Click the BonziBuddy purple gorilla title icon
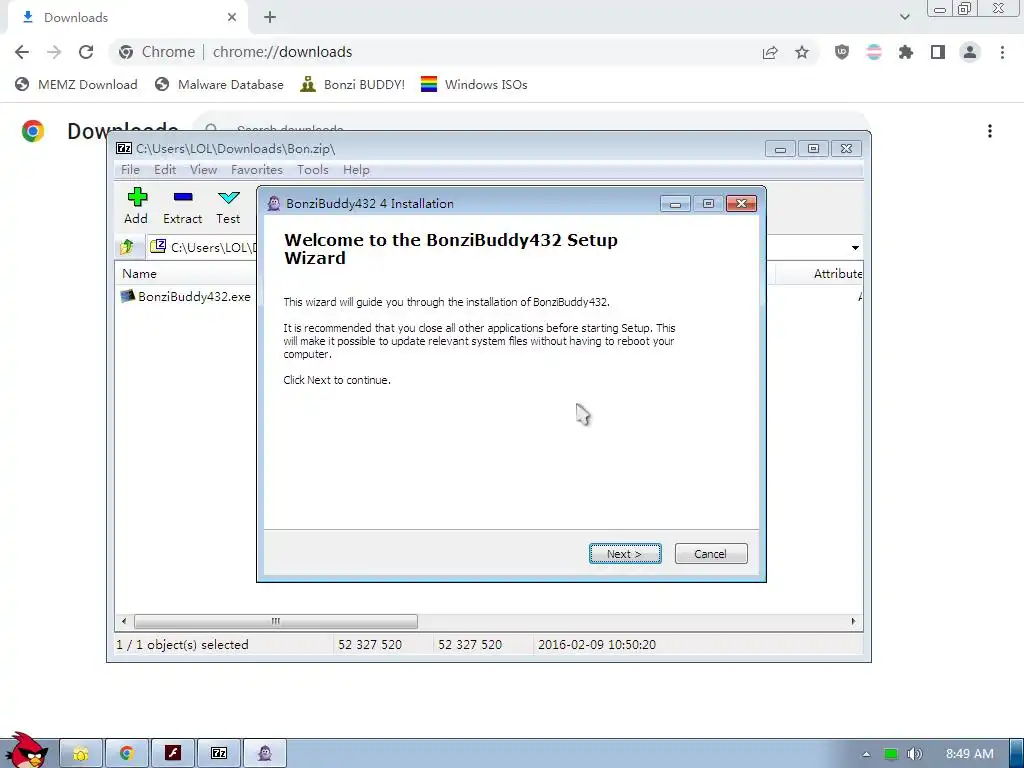The width and height of the screenshot is (1024, 768). 274,204
